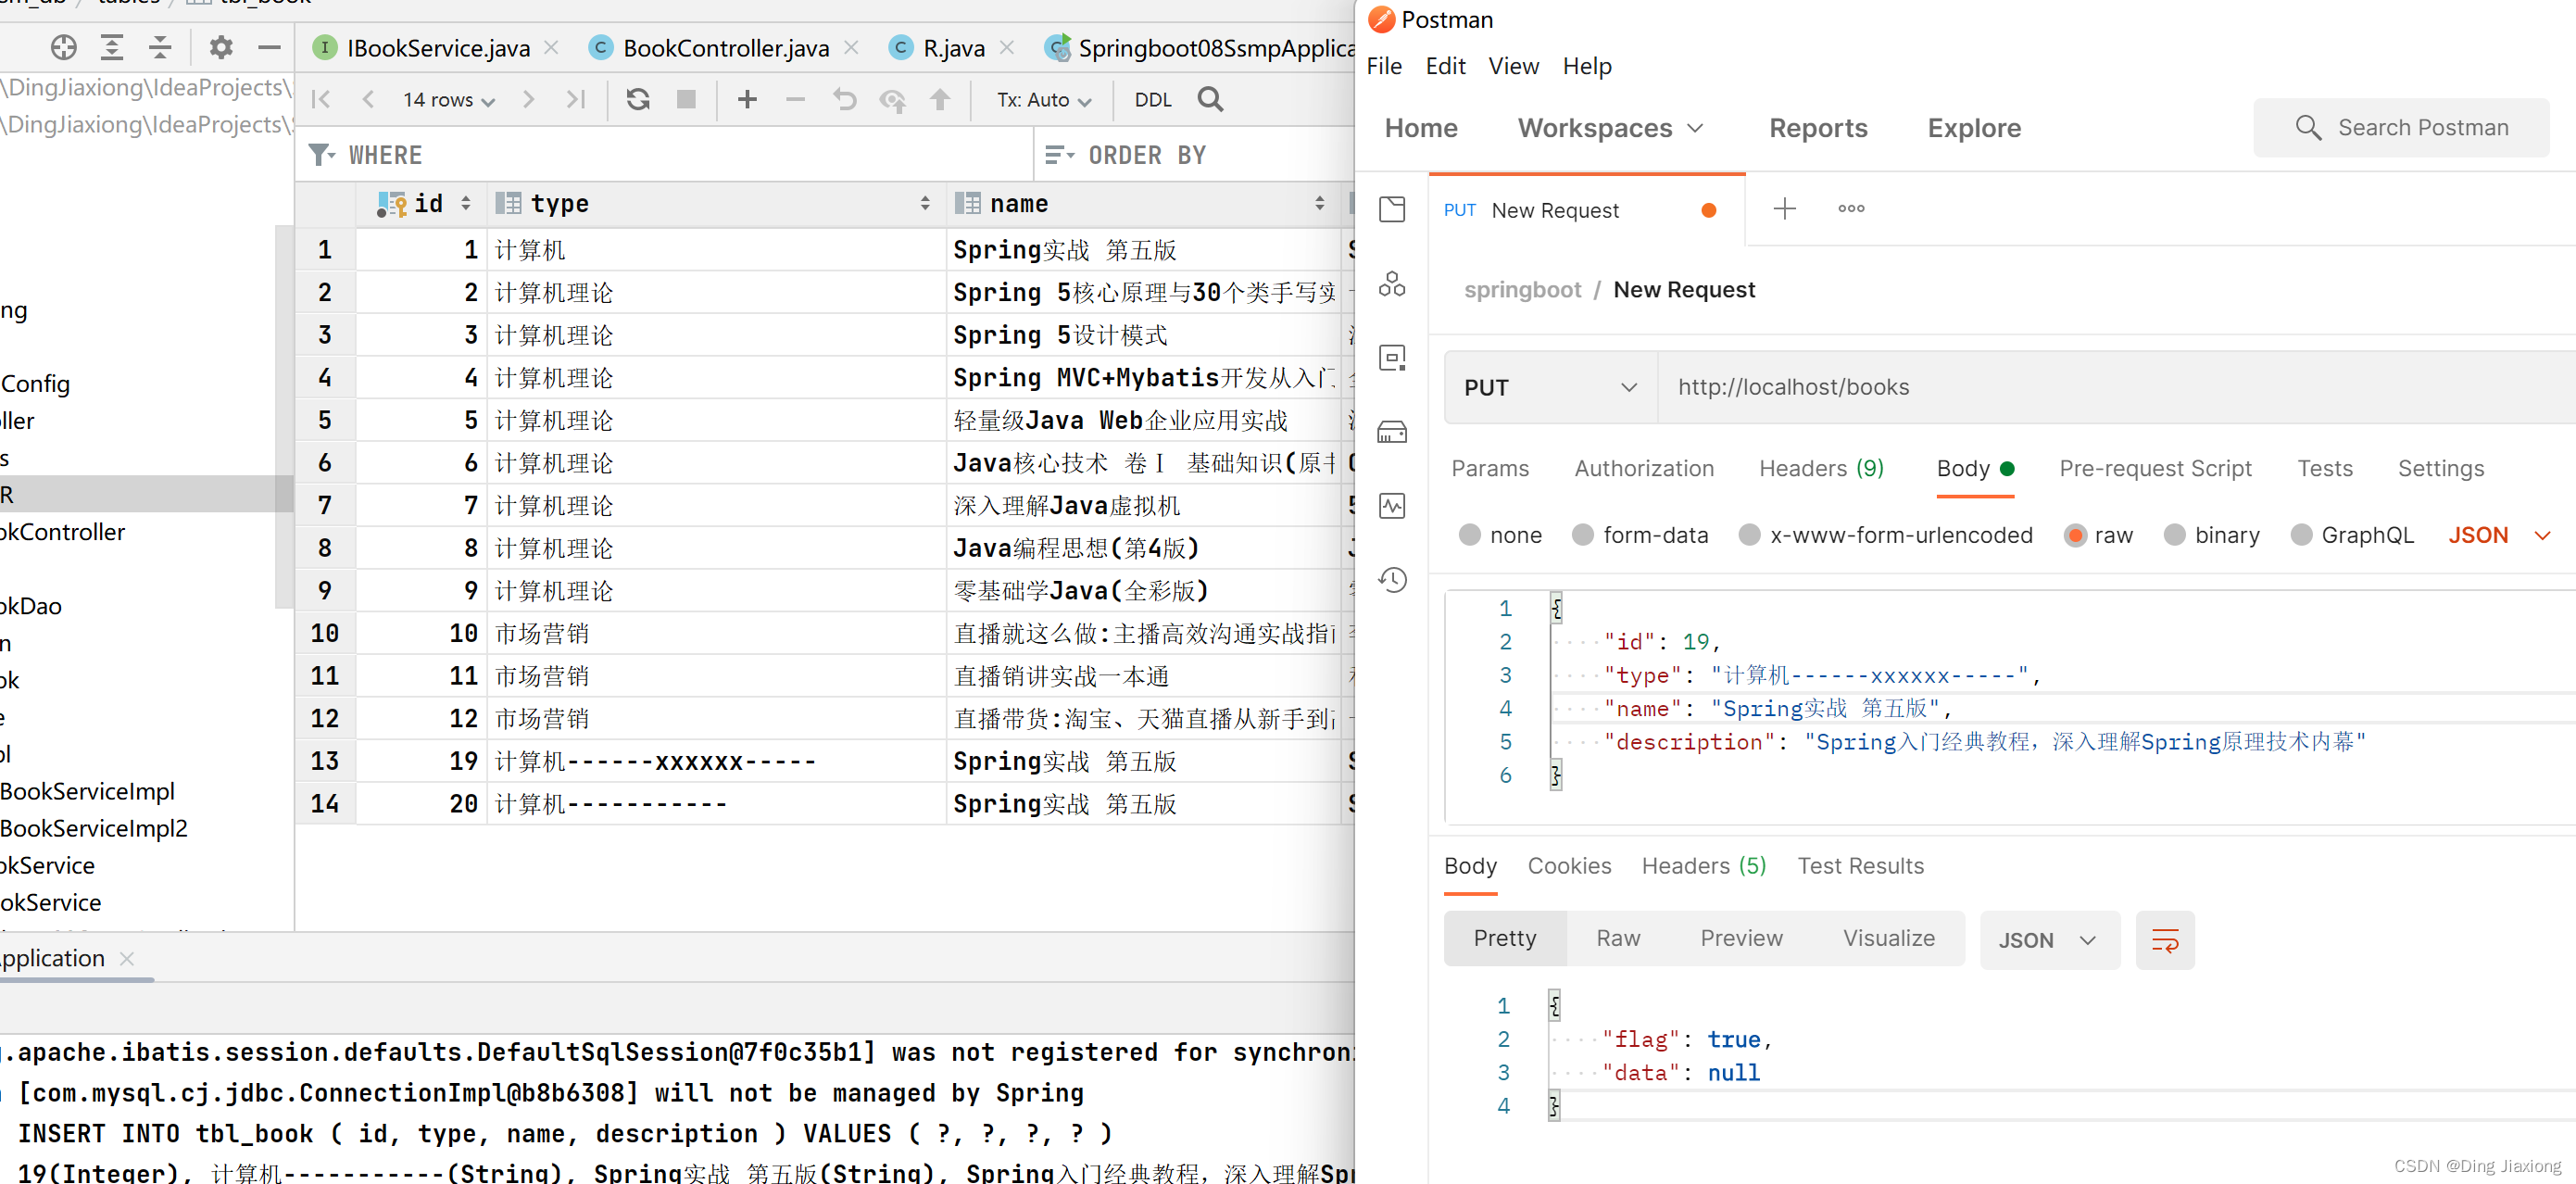Open Collections icon in Postman sidebar
This screenshot has width=2576, height=1184.
1392,209
